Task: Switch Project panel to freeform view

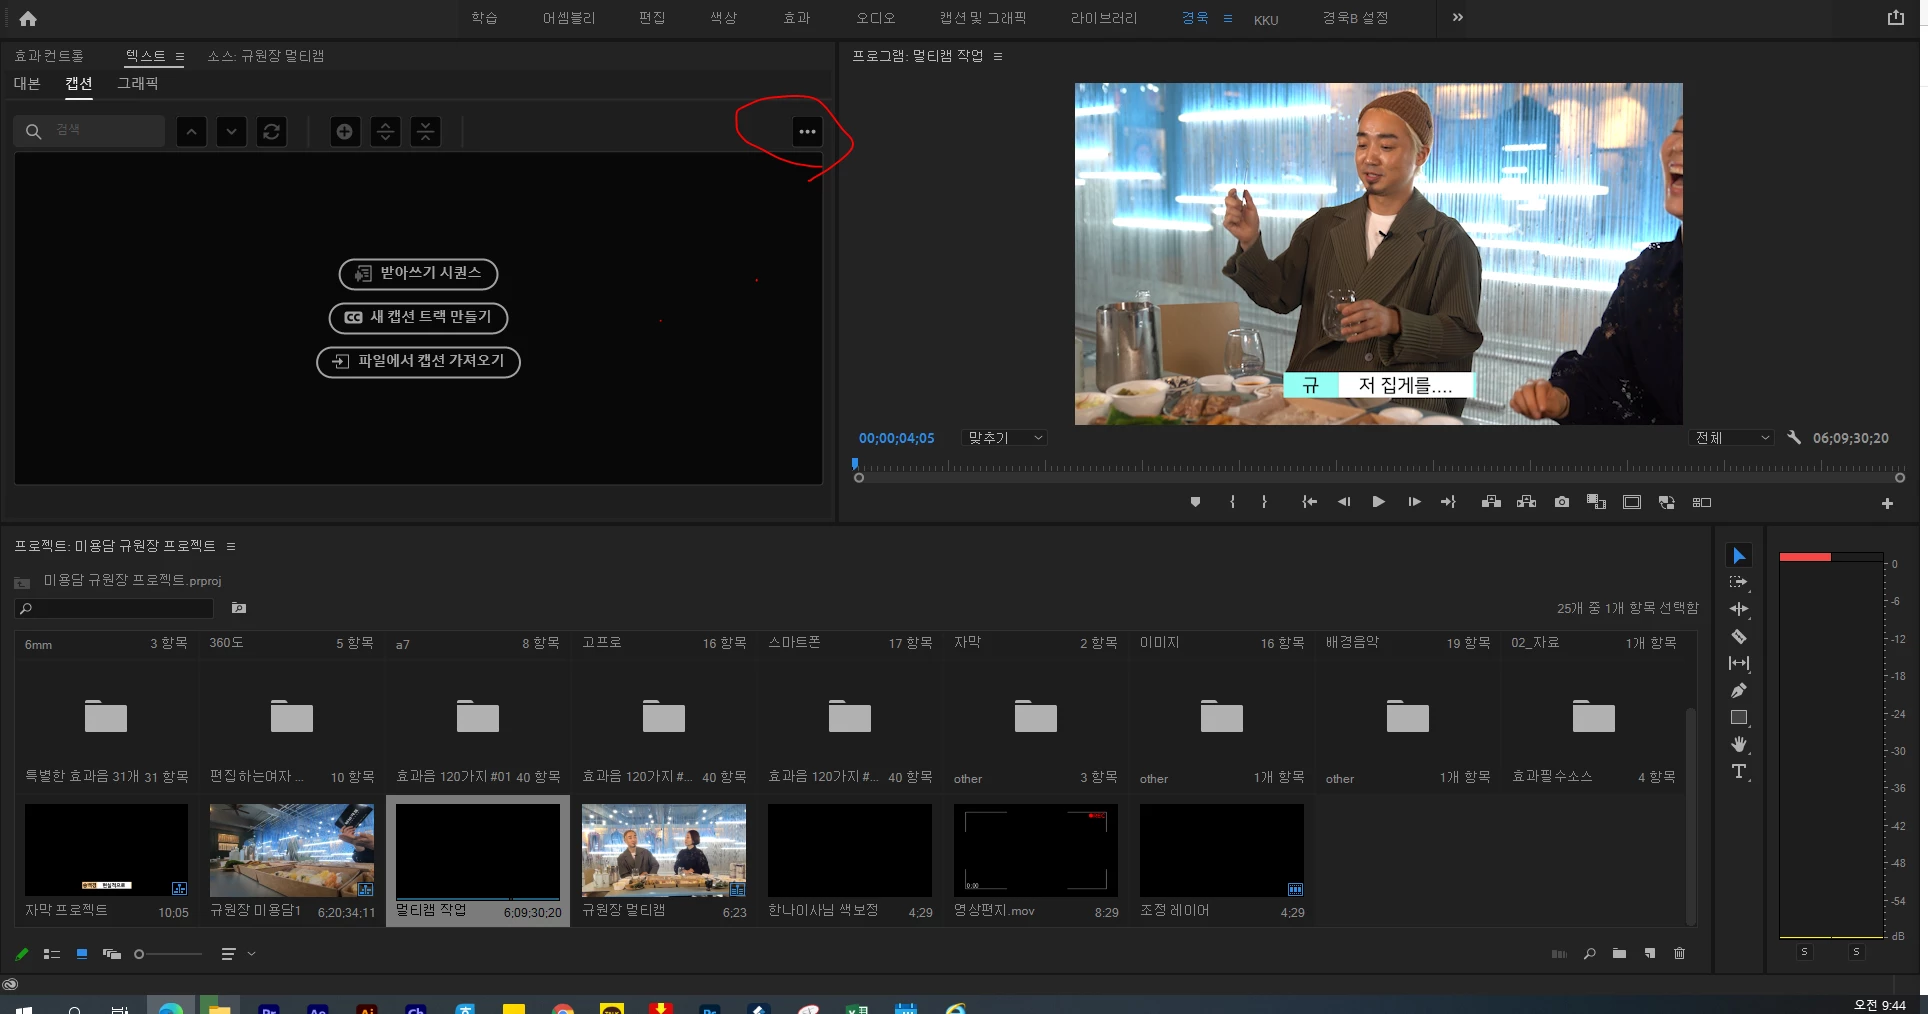Action: pyautogui.click(x=112, y=954)
